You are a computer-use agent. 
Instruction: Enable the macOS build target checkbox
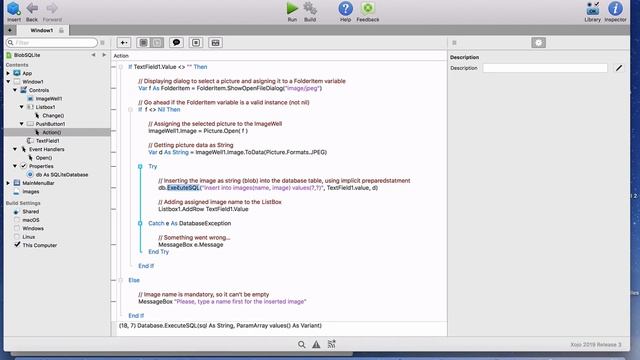point(17,220)
